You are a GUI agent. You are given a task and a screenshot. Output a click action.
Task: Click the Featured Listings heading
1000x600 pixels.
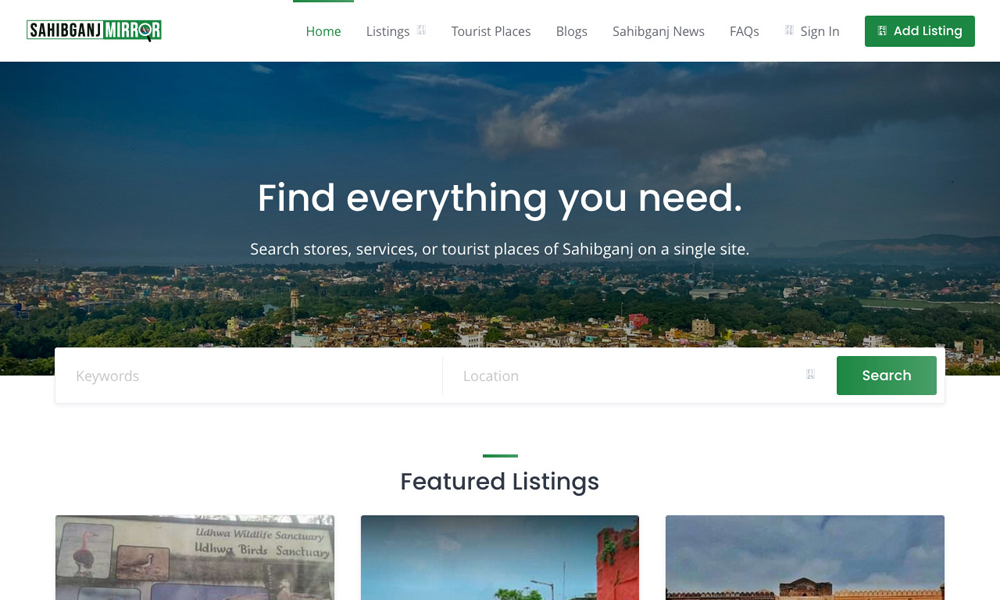tap(500, 481)
